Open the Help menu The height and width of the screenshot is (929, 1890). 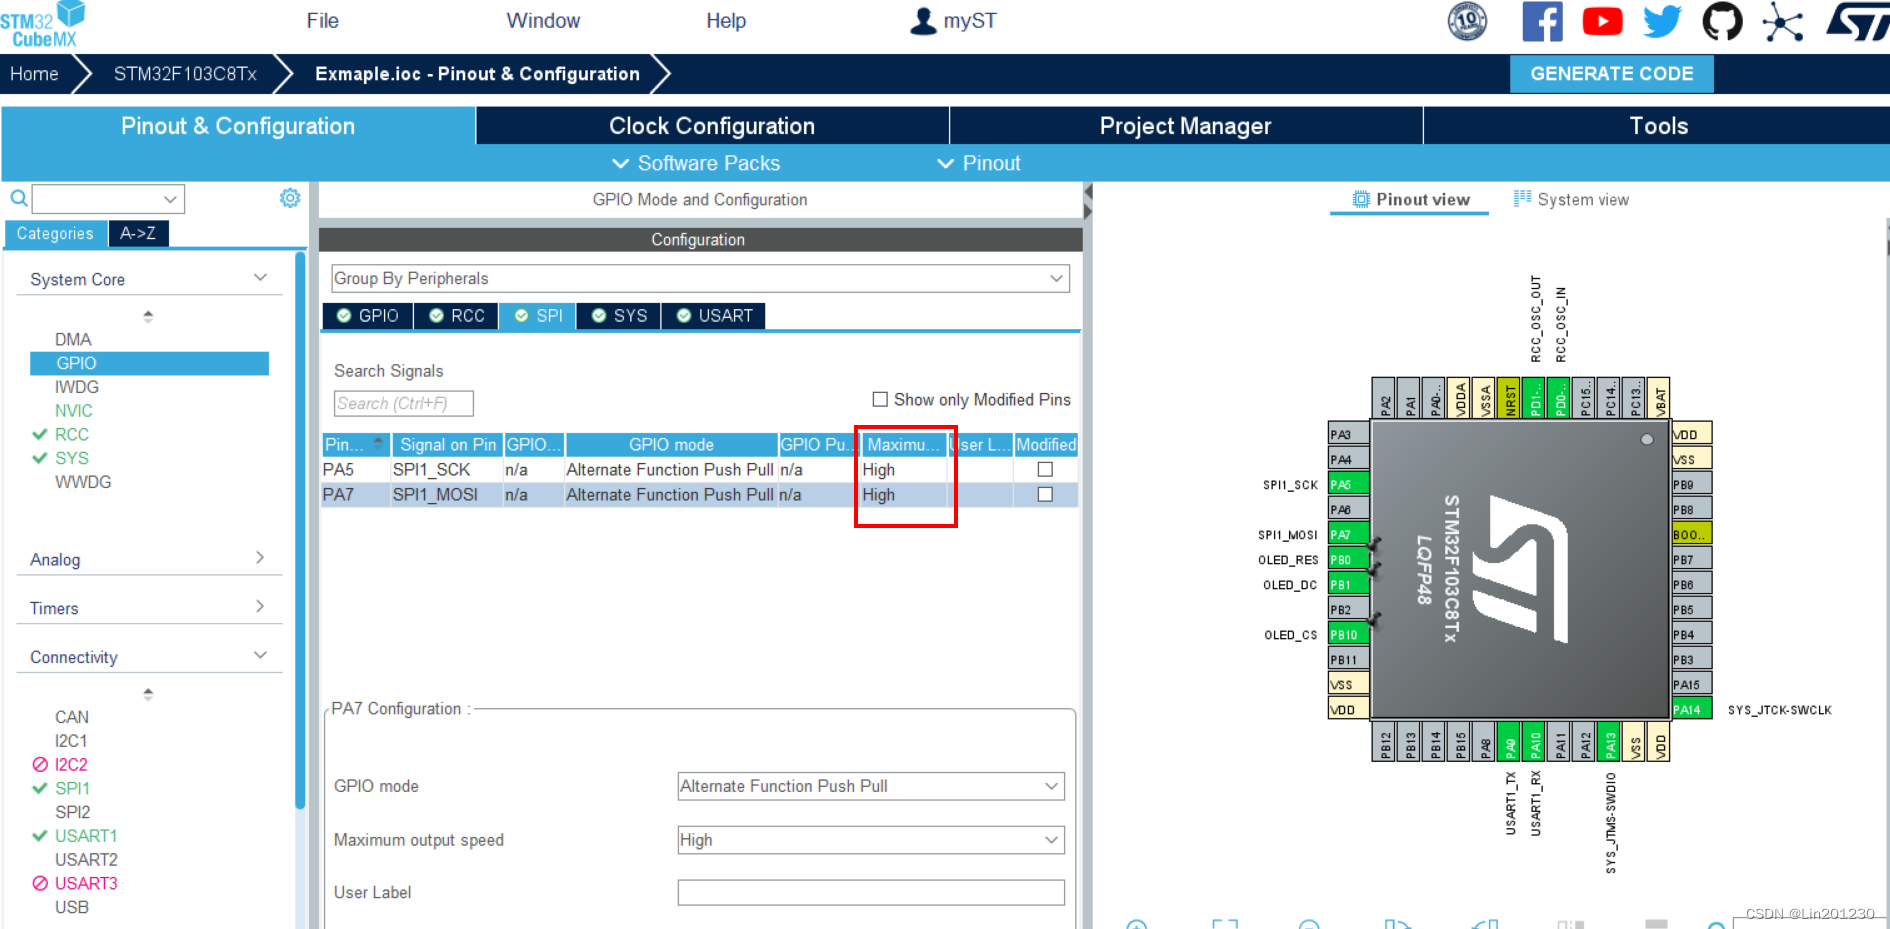726,21
